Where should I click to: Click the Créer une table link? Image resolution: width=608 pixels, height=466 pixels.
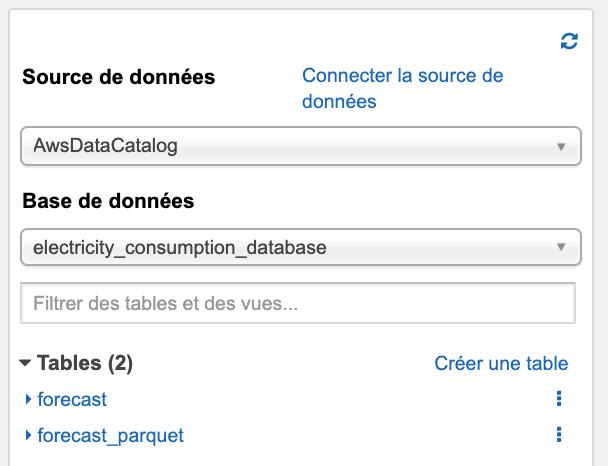(x=501, y=364)
